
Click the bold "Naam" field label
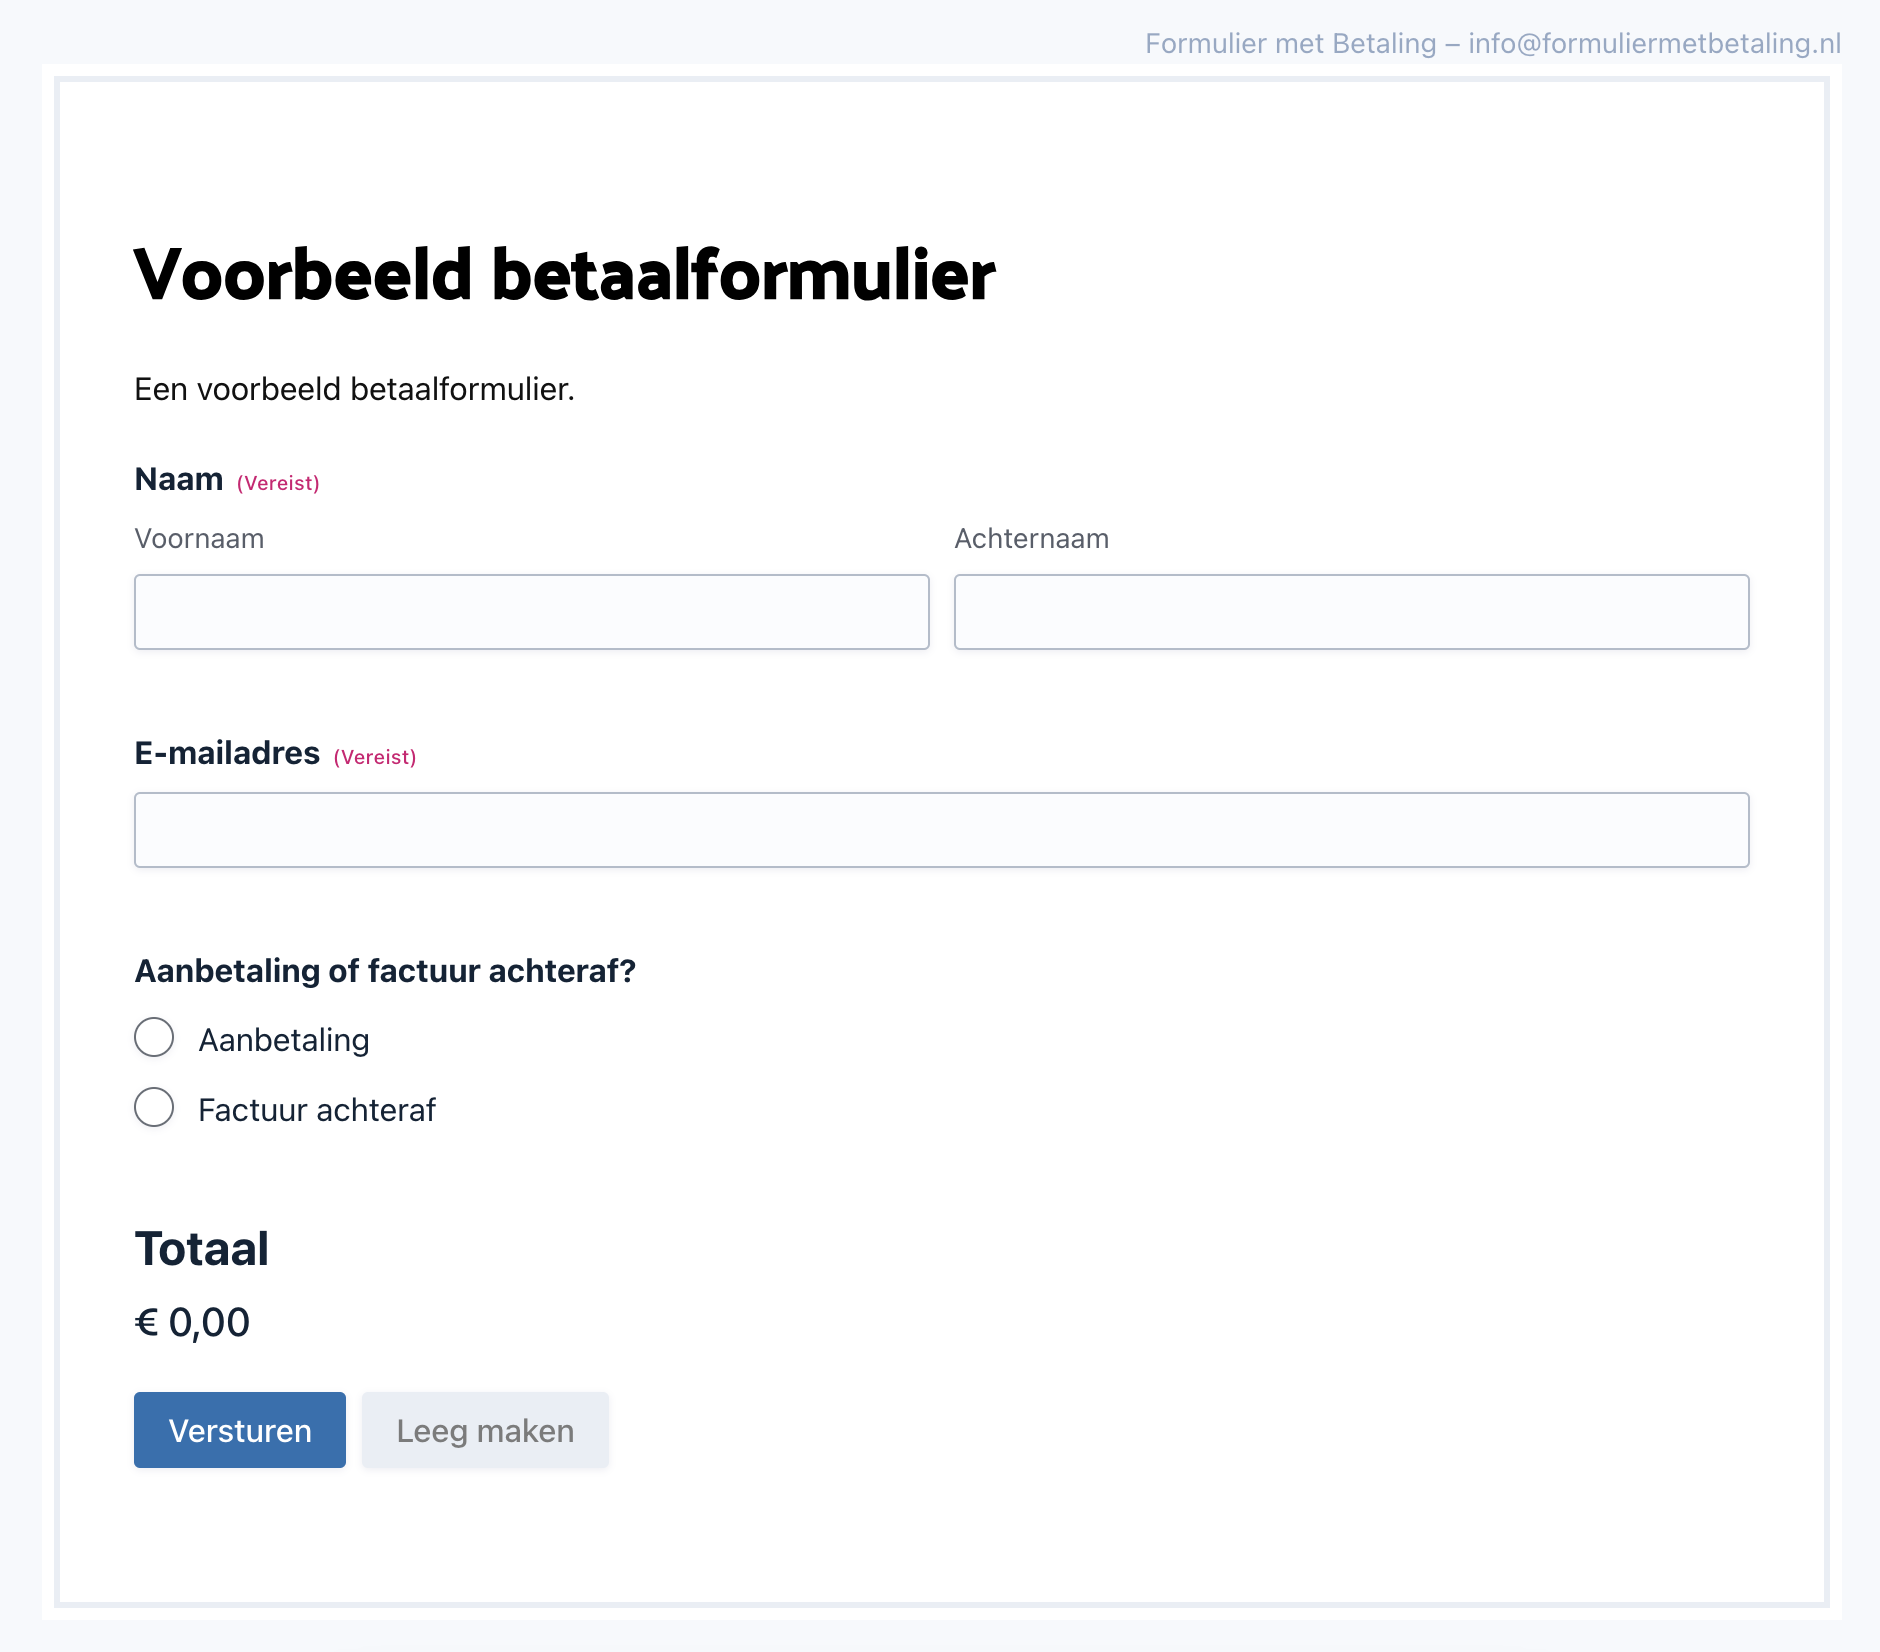pyautogui.click(x=179, y=480)
